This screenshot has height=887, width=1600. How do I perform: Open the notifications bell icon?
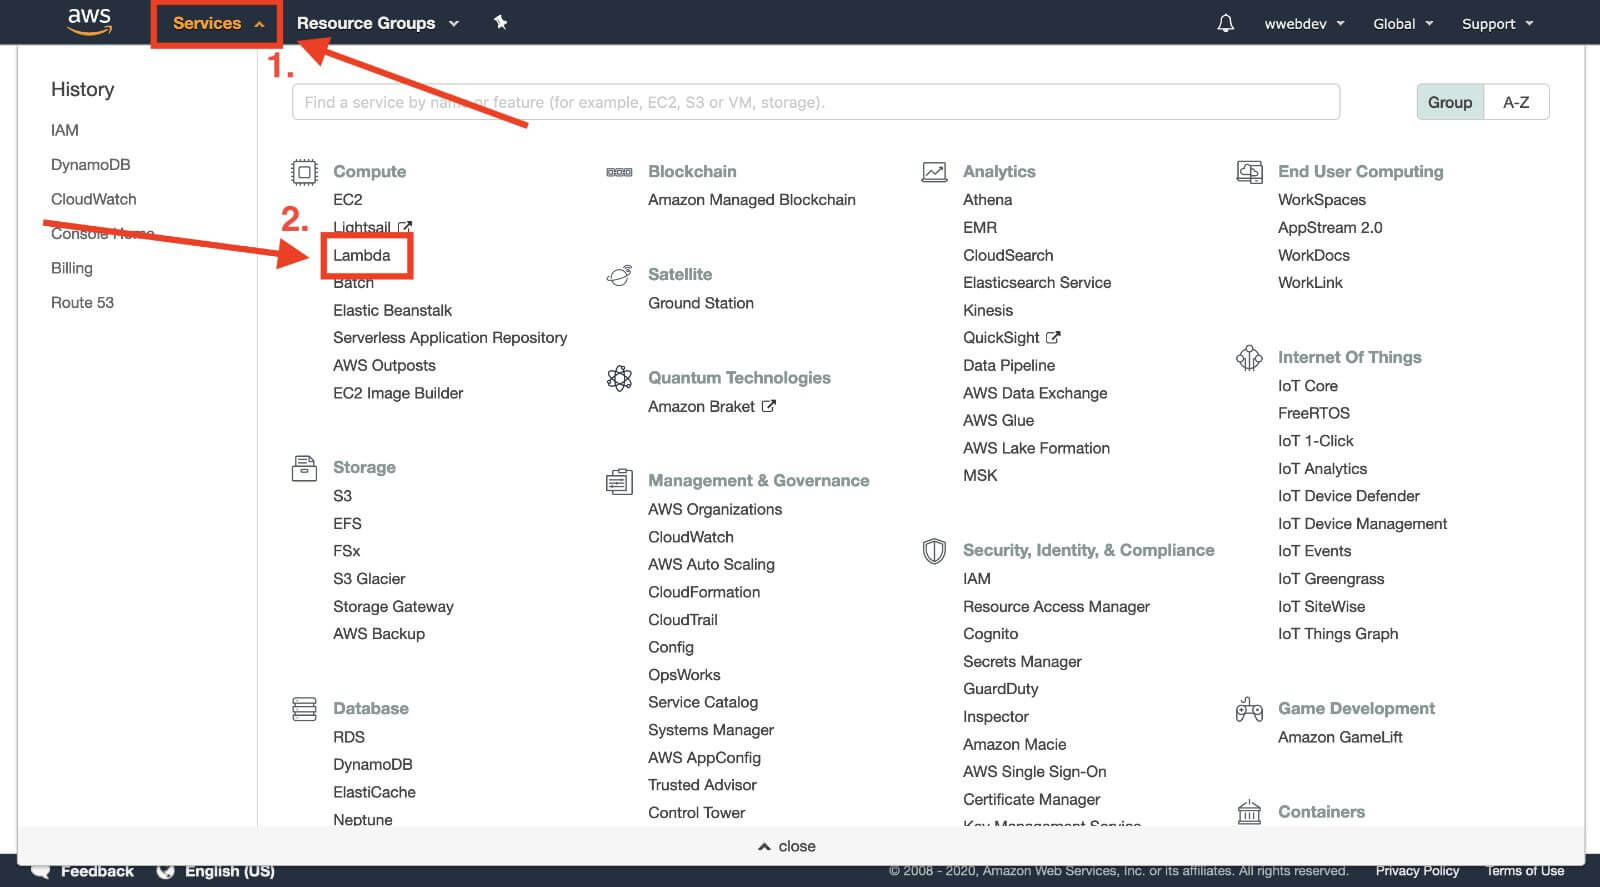[x=1225, y=23]
